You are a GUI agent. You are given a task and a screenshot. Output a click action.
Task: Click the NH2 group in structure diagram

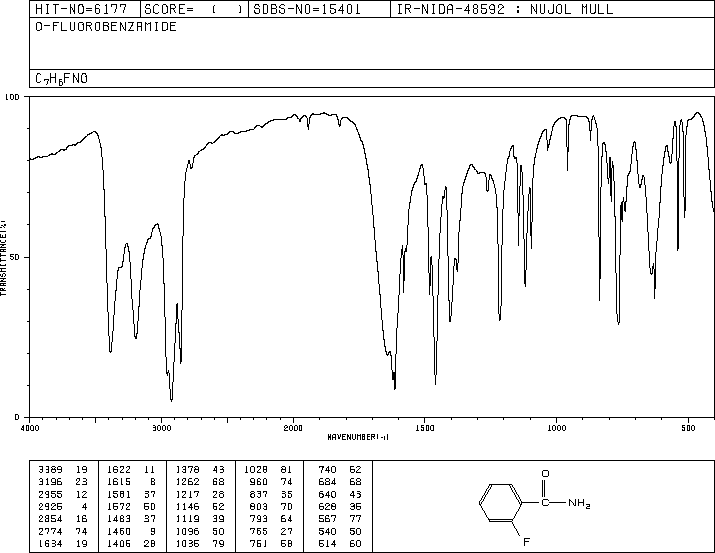(580, 503)
